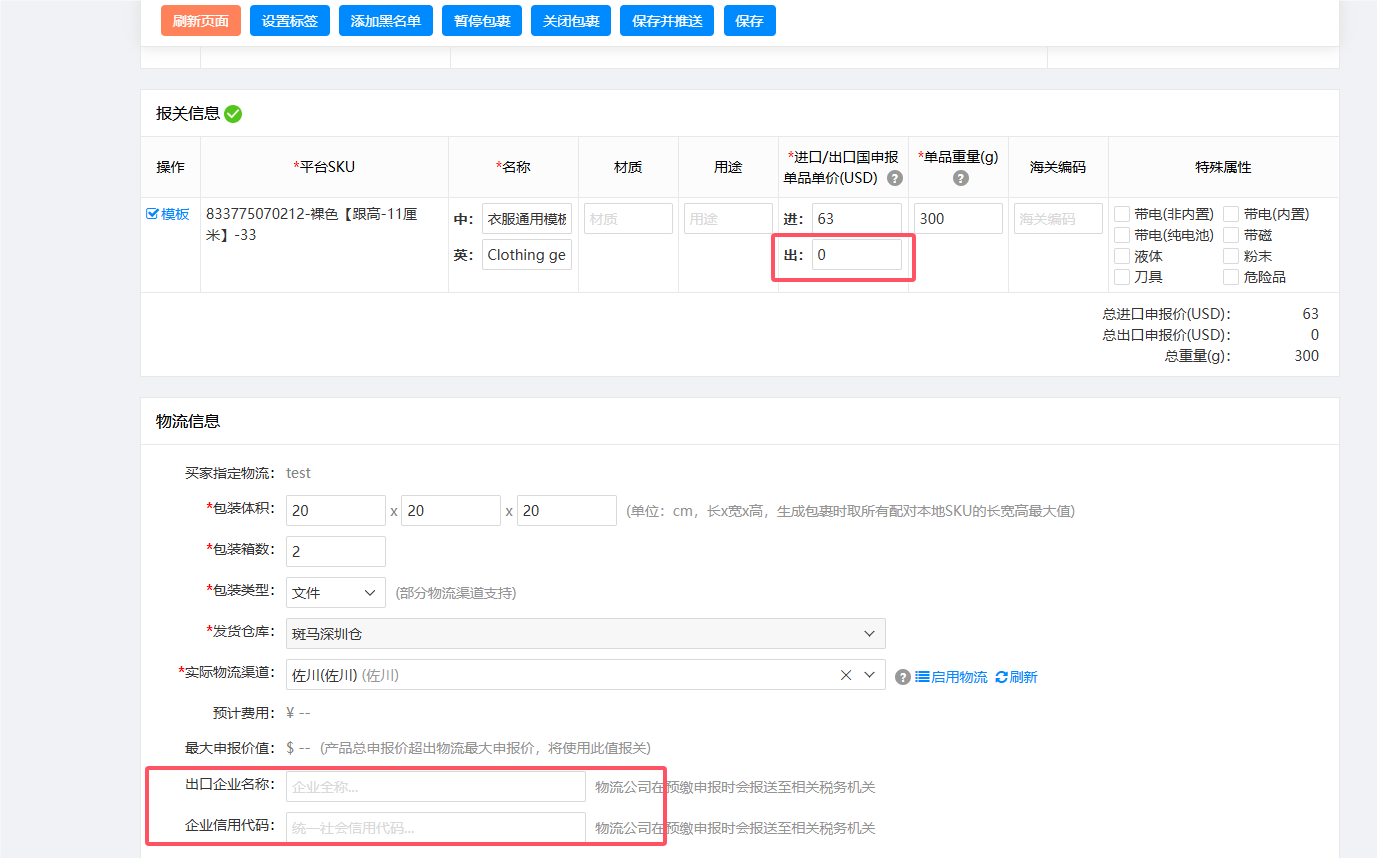Expand the 实际物流渠道 dropdown arrow
The width and height of the screenshot is (1377, 858).
(869, 675)
